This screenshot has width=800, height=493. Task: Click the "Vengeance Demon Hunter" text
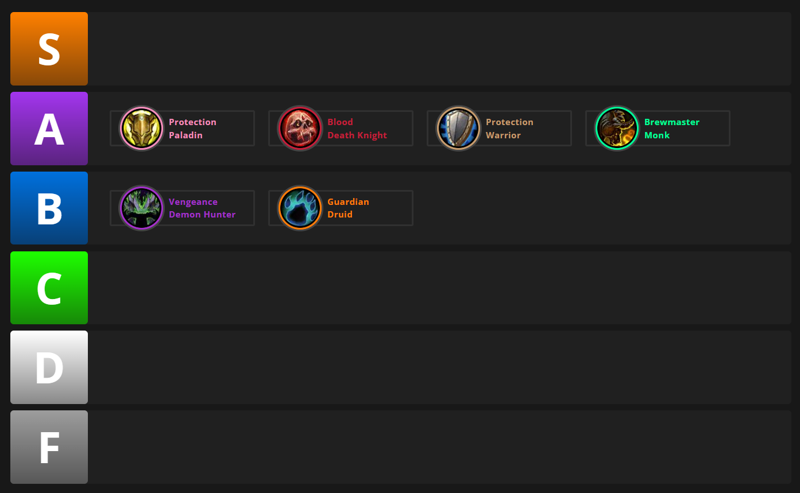point(202,208)
